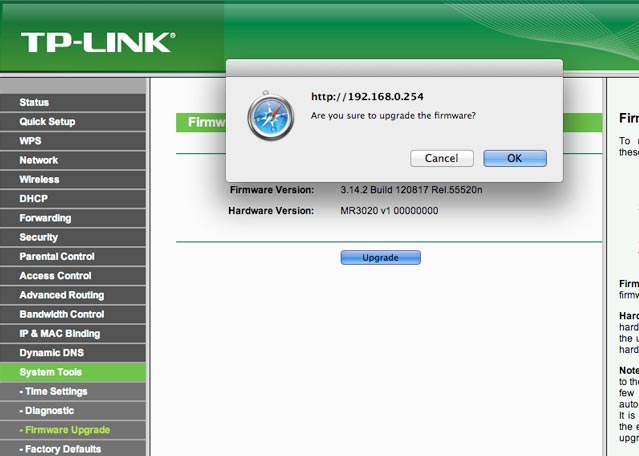Select DHCP in the sidebar

click(x=33, y=199)
